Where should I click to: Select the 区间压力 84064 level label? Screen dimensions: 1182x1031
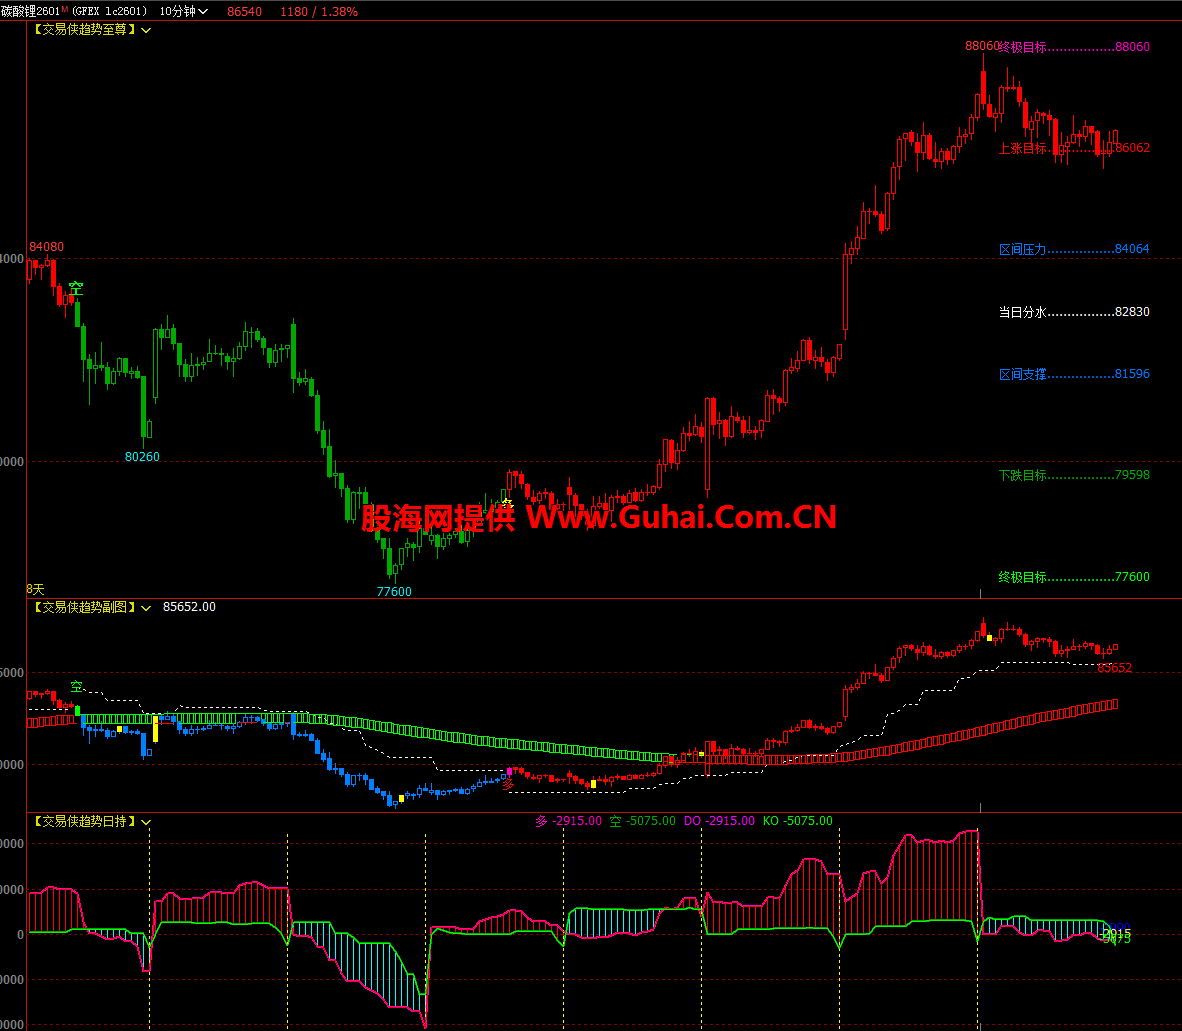(x=1074, y=249)
